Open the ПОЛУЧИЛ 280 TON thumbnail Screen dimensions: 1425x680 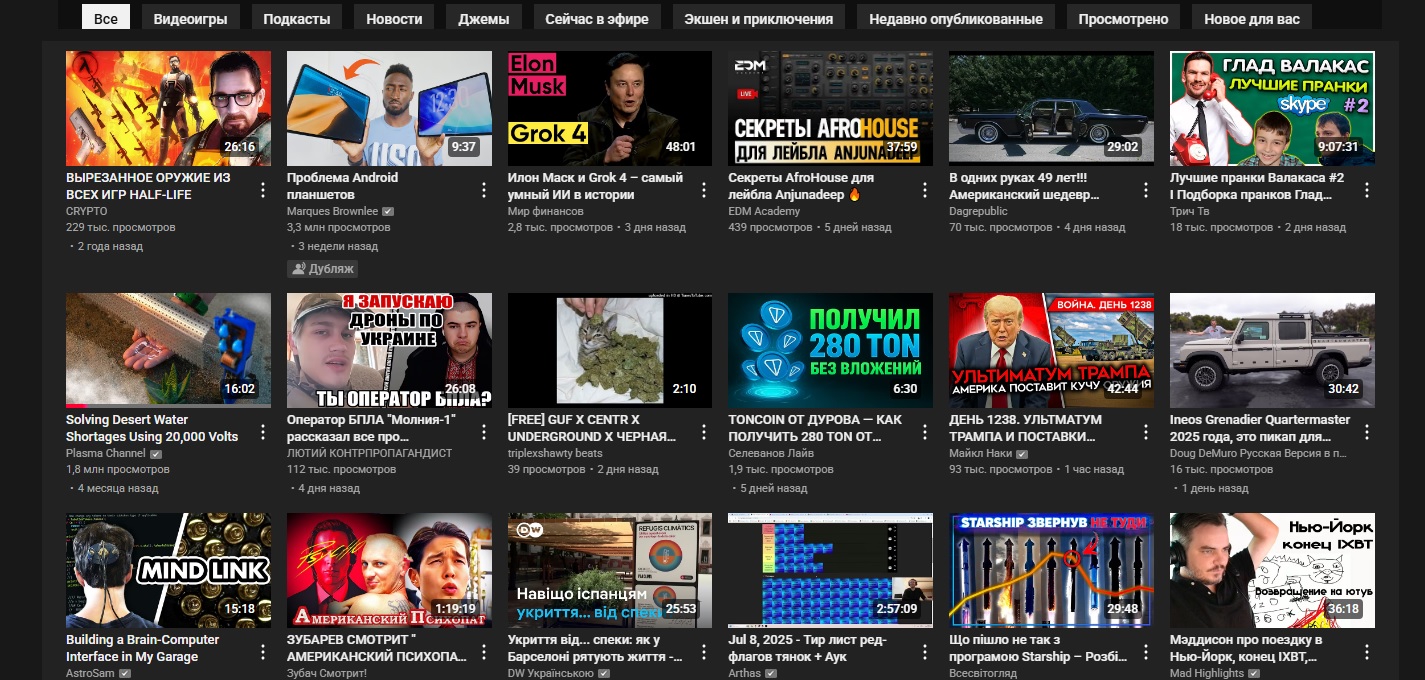click(830, 350)
